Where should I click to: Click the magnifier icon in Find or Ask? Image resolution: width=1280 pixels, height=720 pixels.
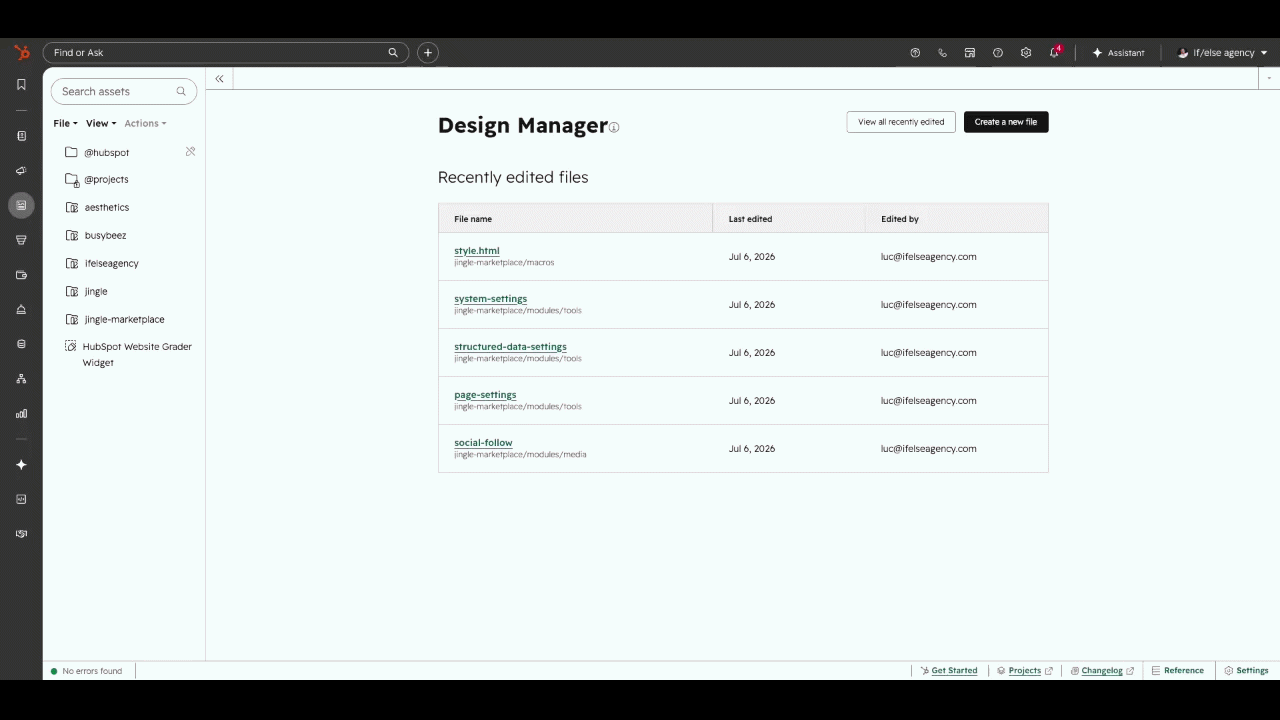pyautogui.click(x=393, y=52)
